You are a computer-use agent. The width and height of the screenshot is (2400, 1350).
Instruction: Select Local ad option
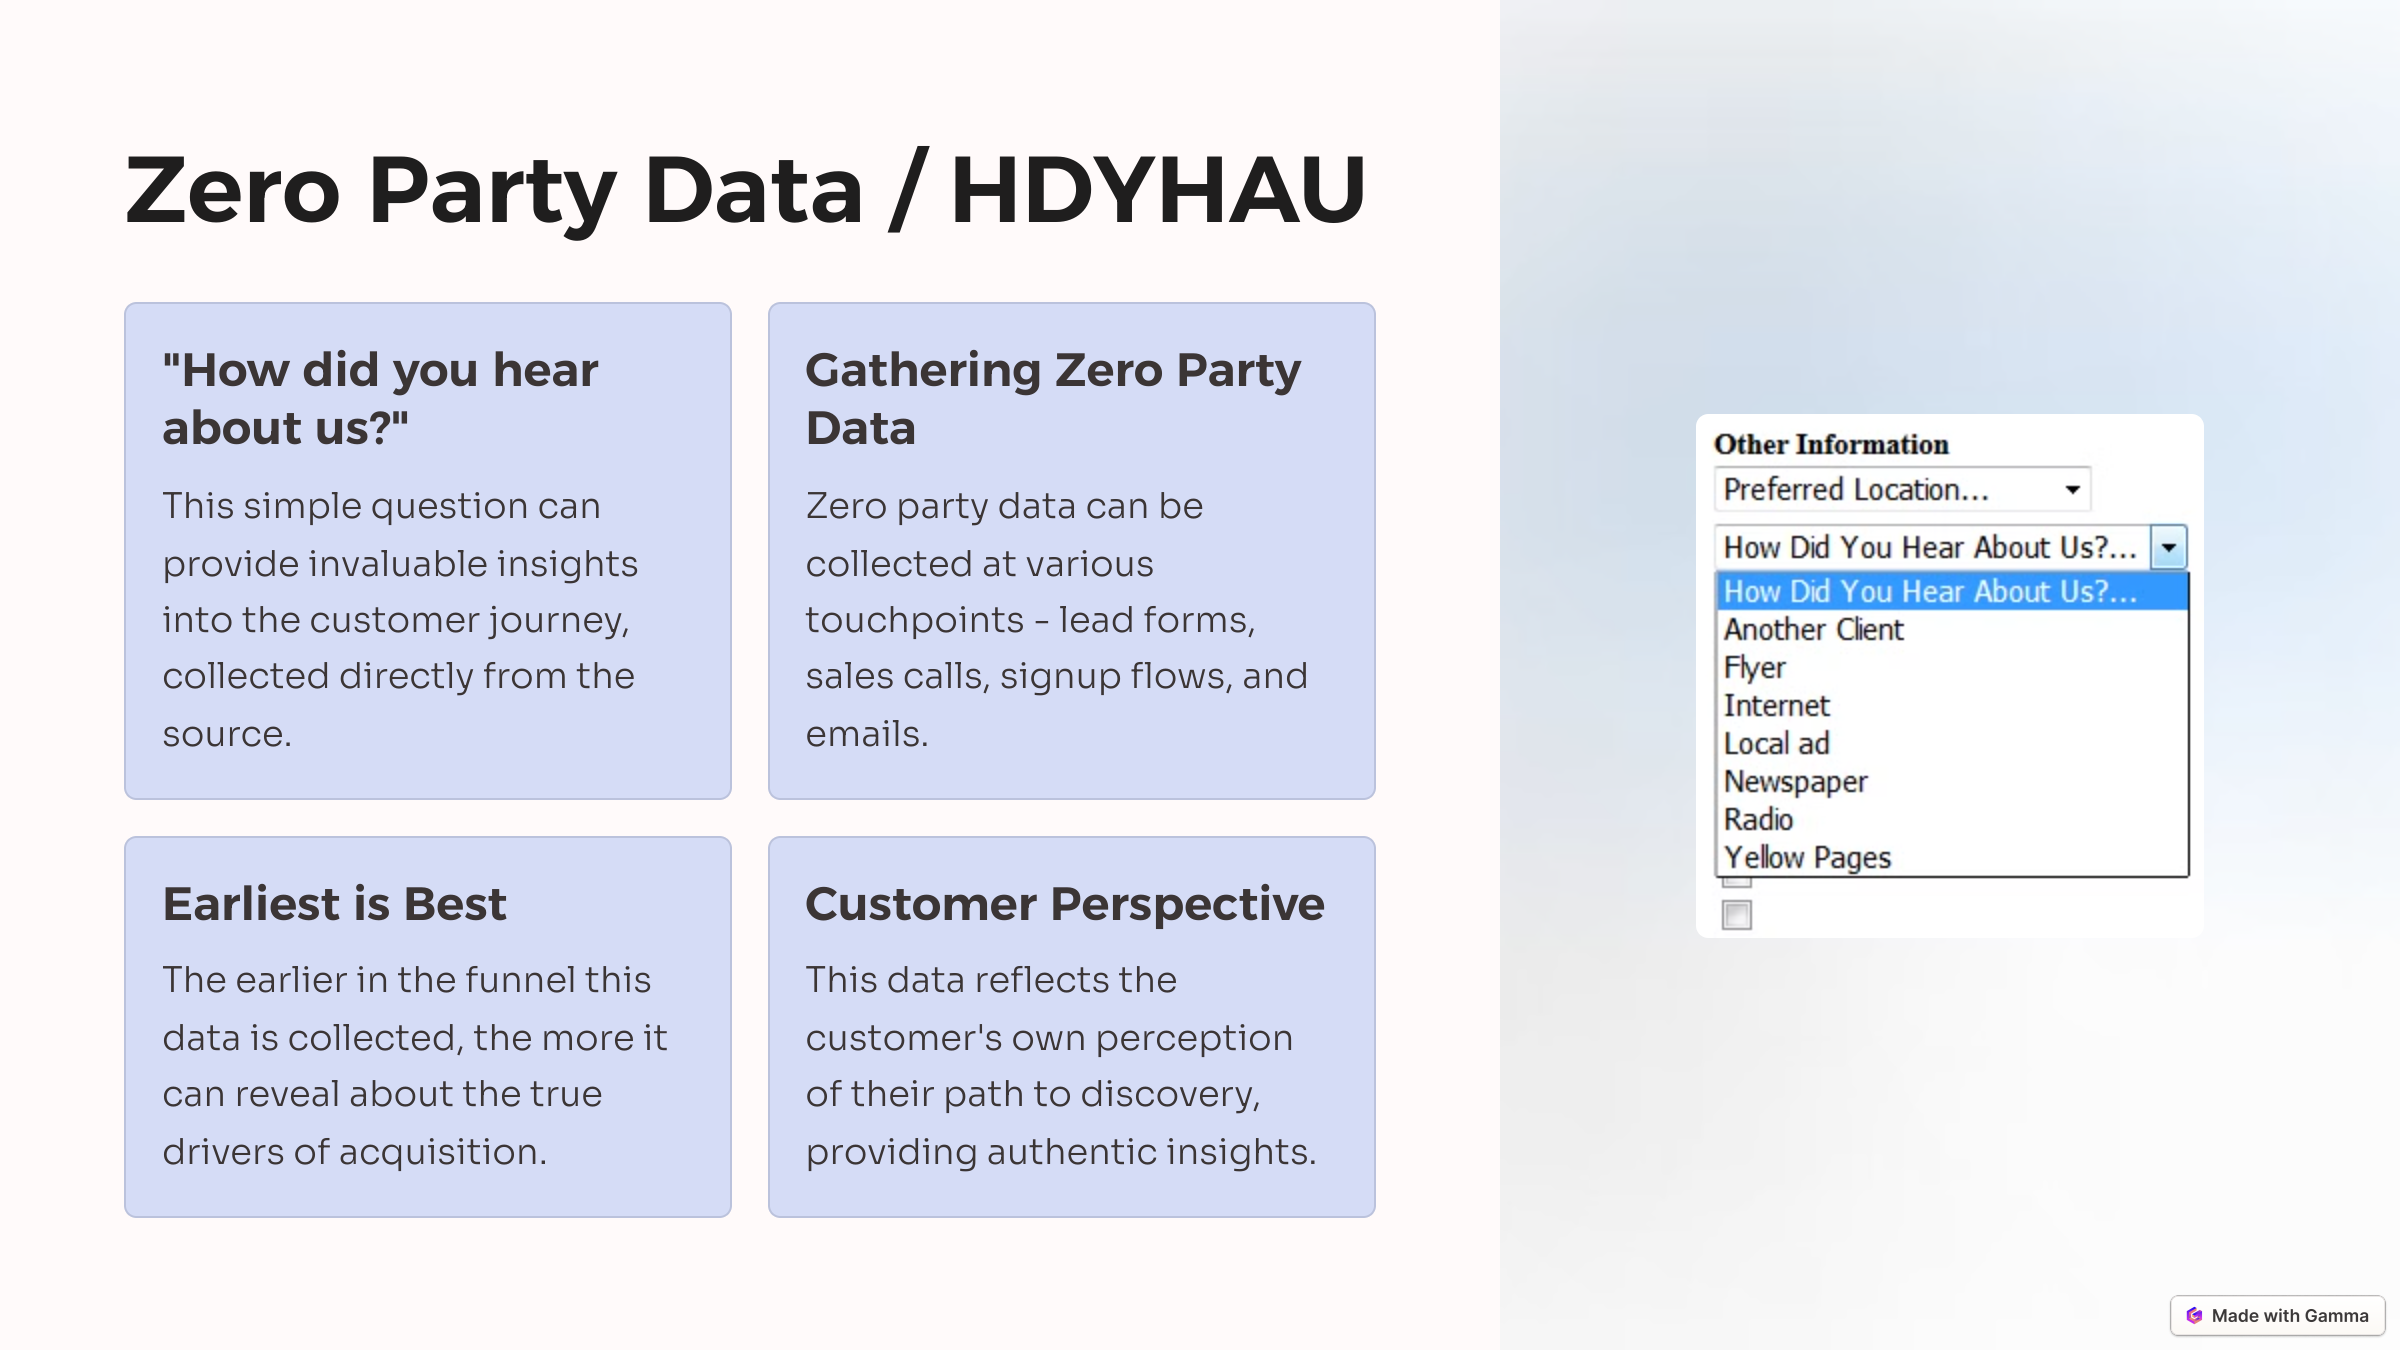point(1952,743)
